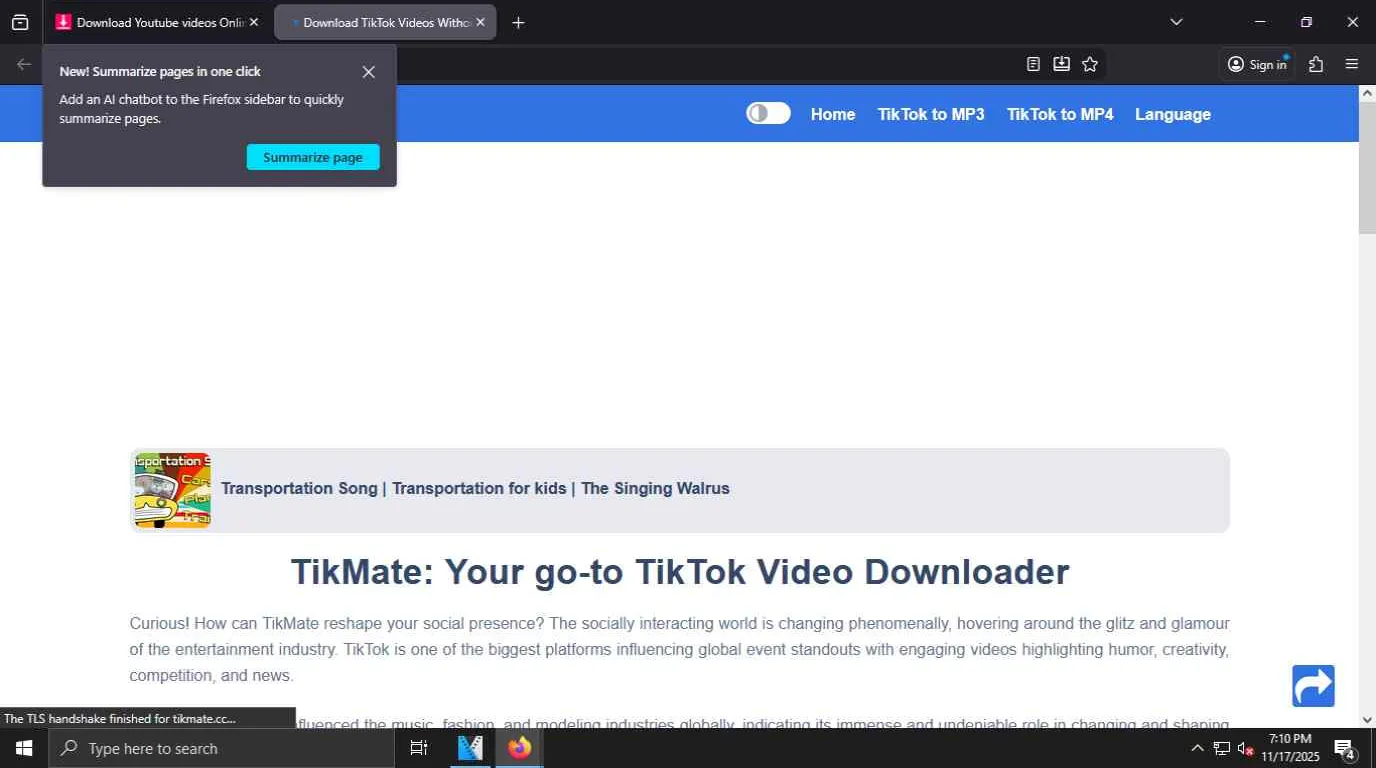Open the TikTok to MP3 page
Image resolution: width=1376 pixels, height=768 pixels.
931,114
